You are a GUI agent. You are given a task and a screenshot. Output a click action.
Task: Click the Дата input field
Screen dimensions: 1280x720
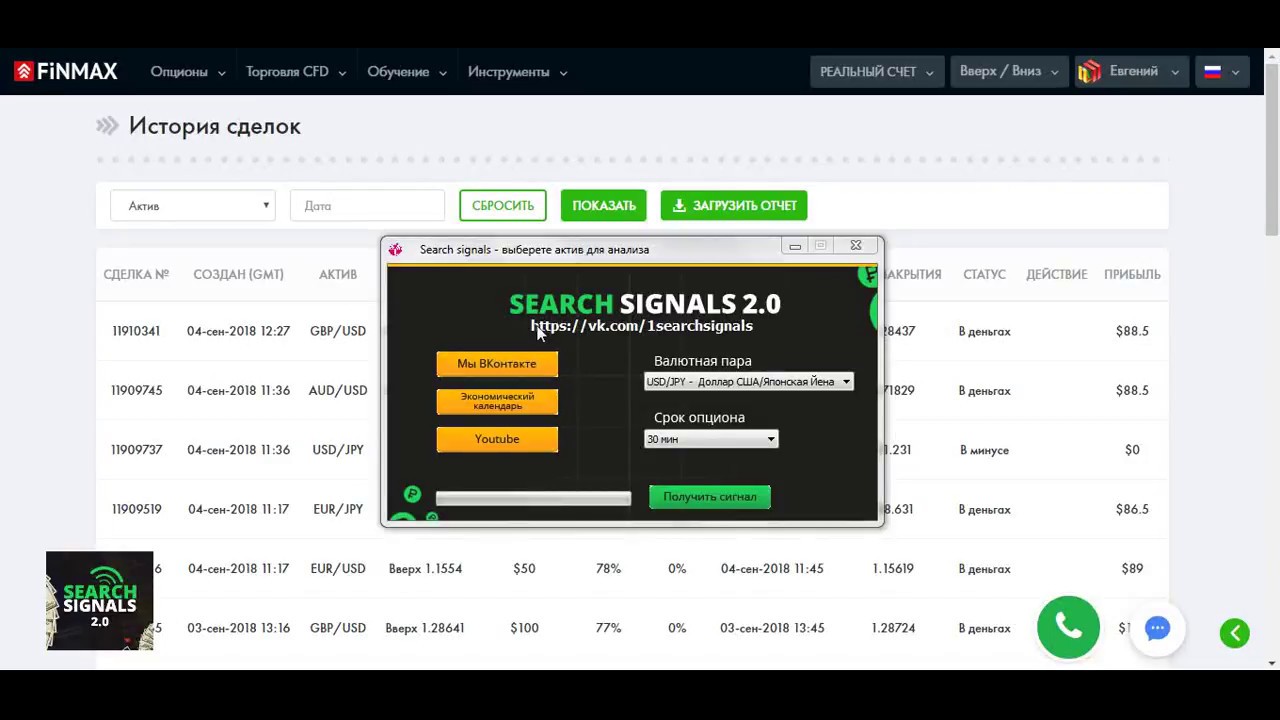(x=367, y=205)
